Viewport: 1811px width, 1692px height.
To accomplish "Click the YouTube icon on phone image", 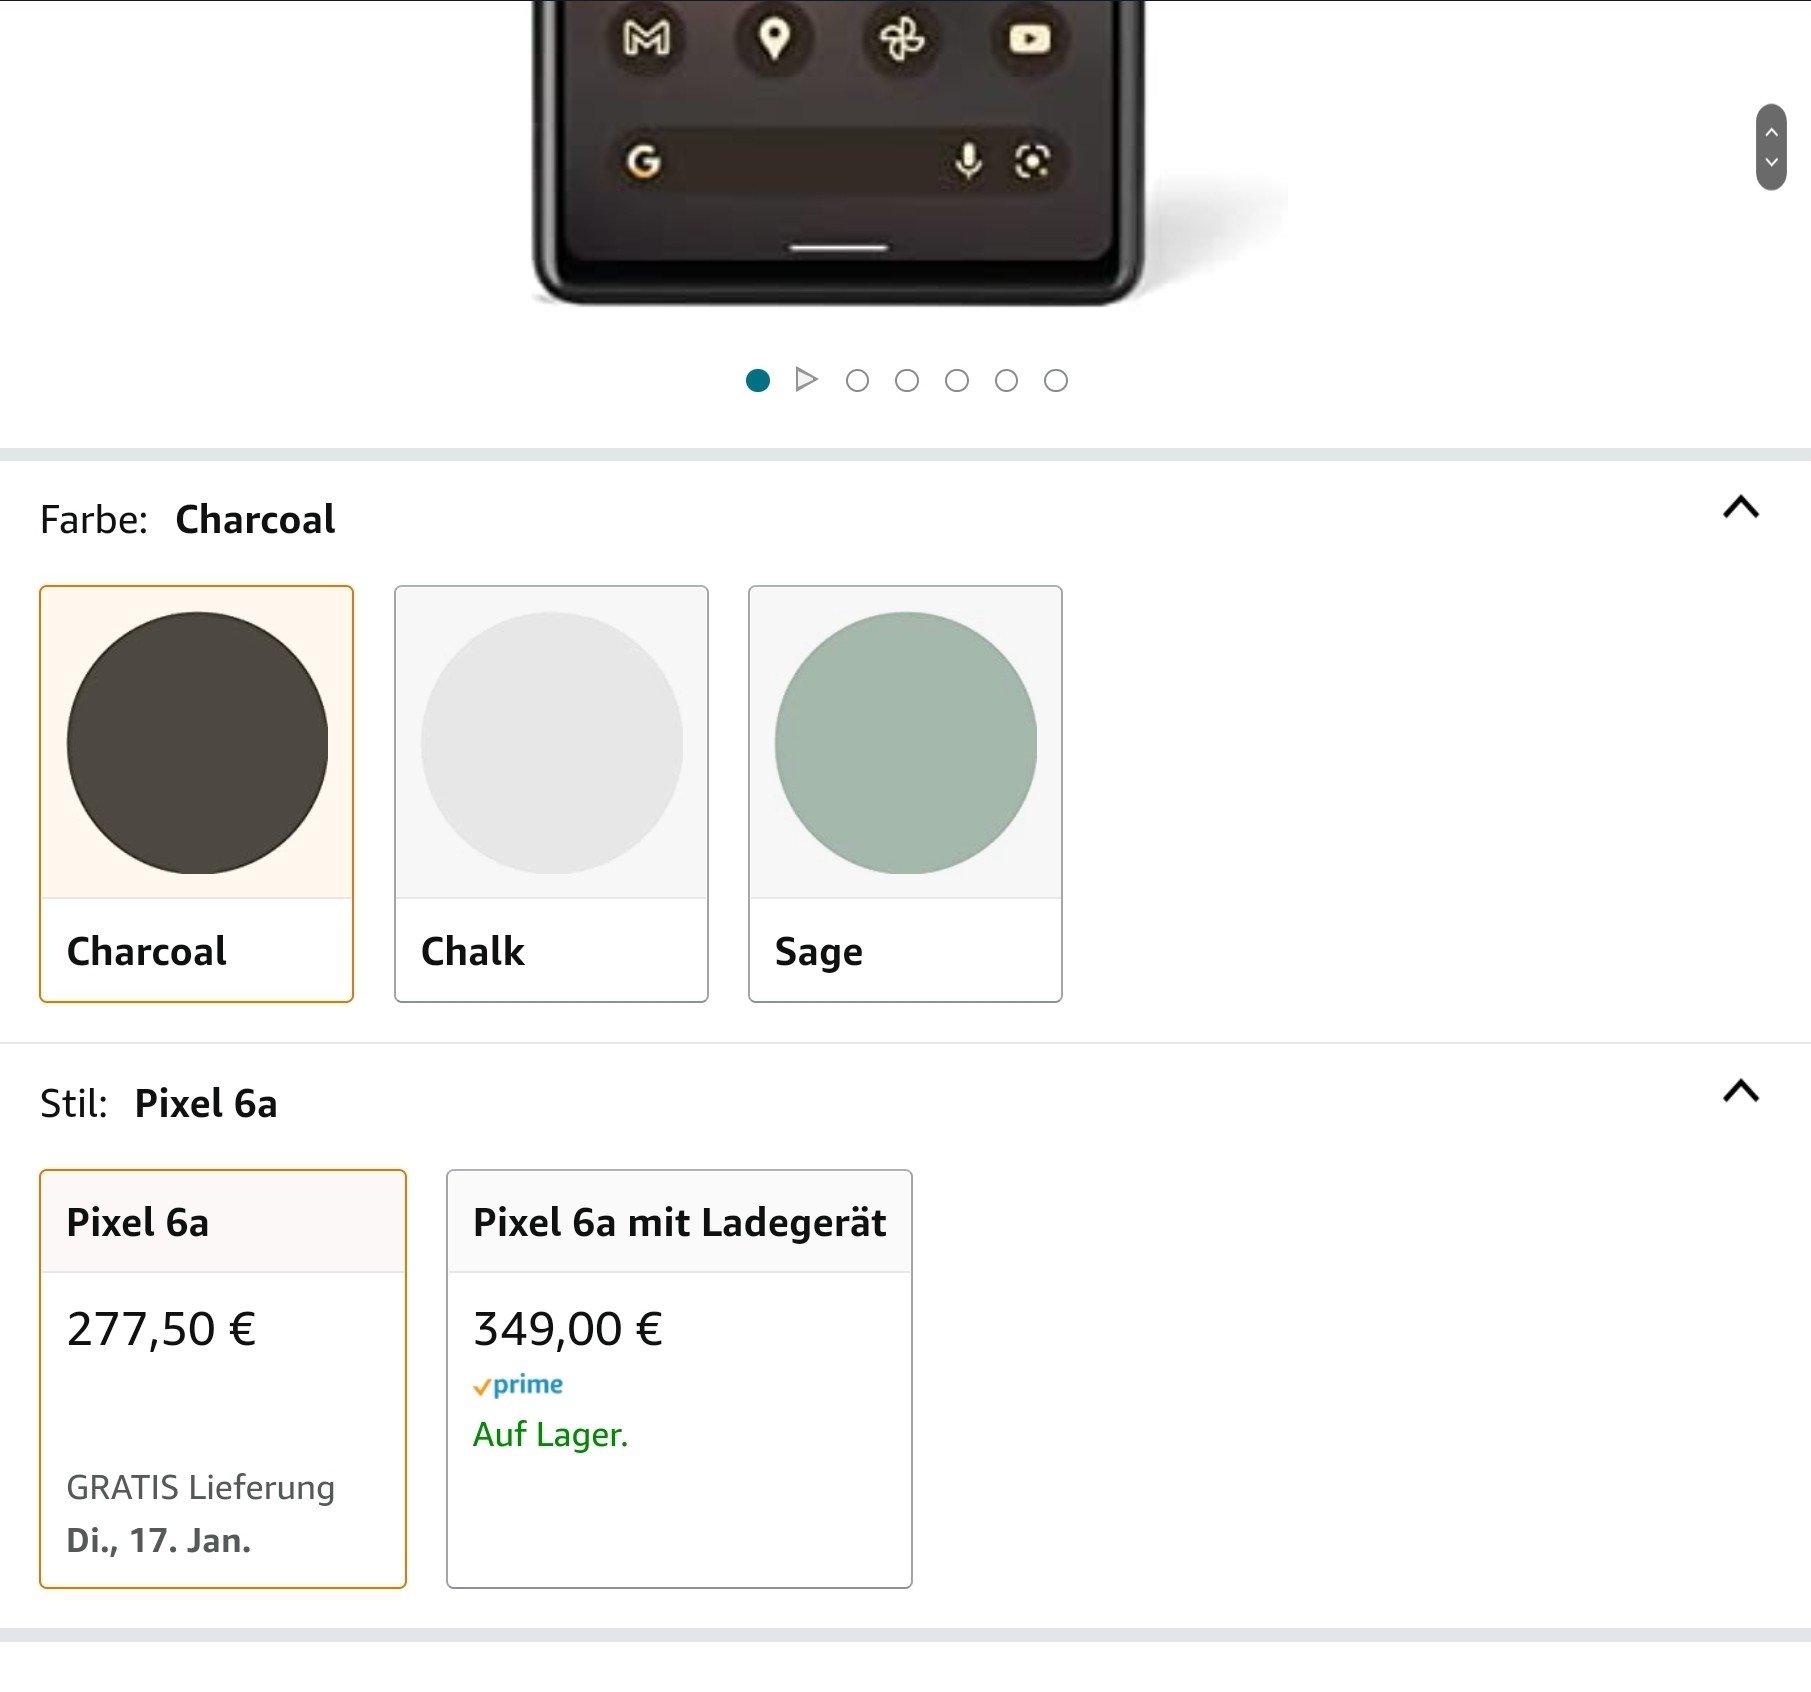I will 1029,39.
